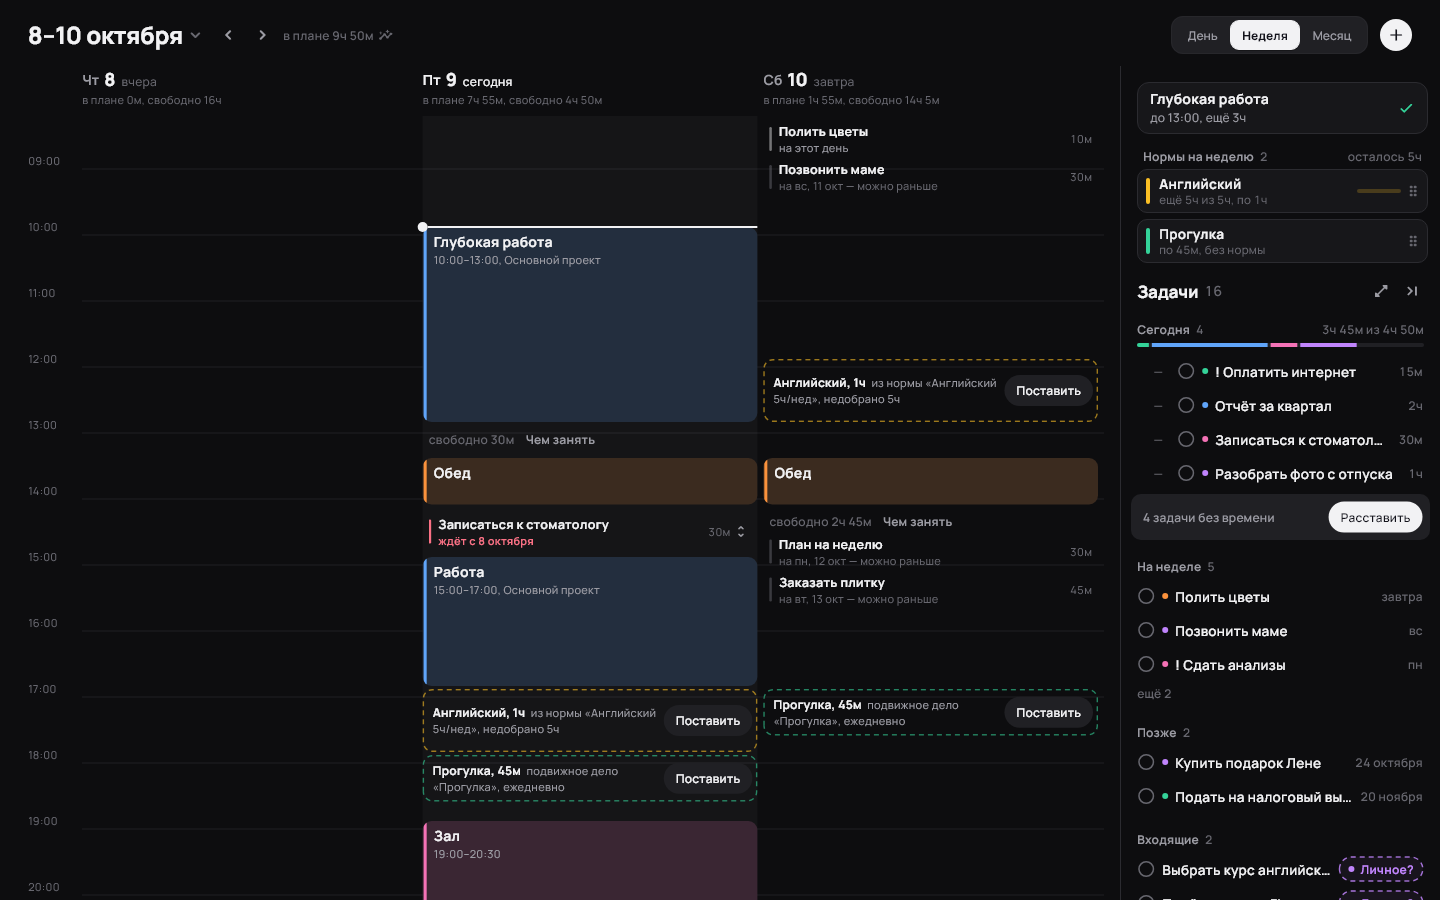The image size is (1440, 900).
Task: Switch to День view tab
Action: [x=1202, y=35]
